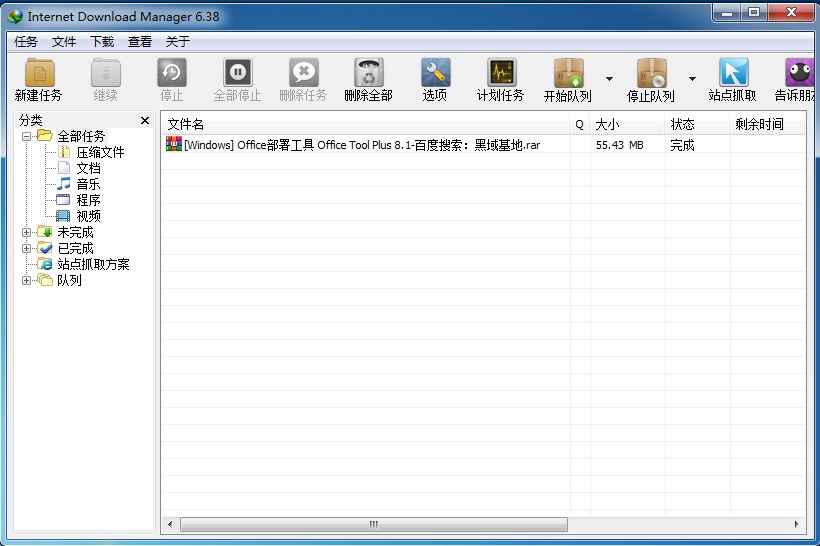
Task: Click the 全部停止 stop-all icon
Action: tap(237, 73)
